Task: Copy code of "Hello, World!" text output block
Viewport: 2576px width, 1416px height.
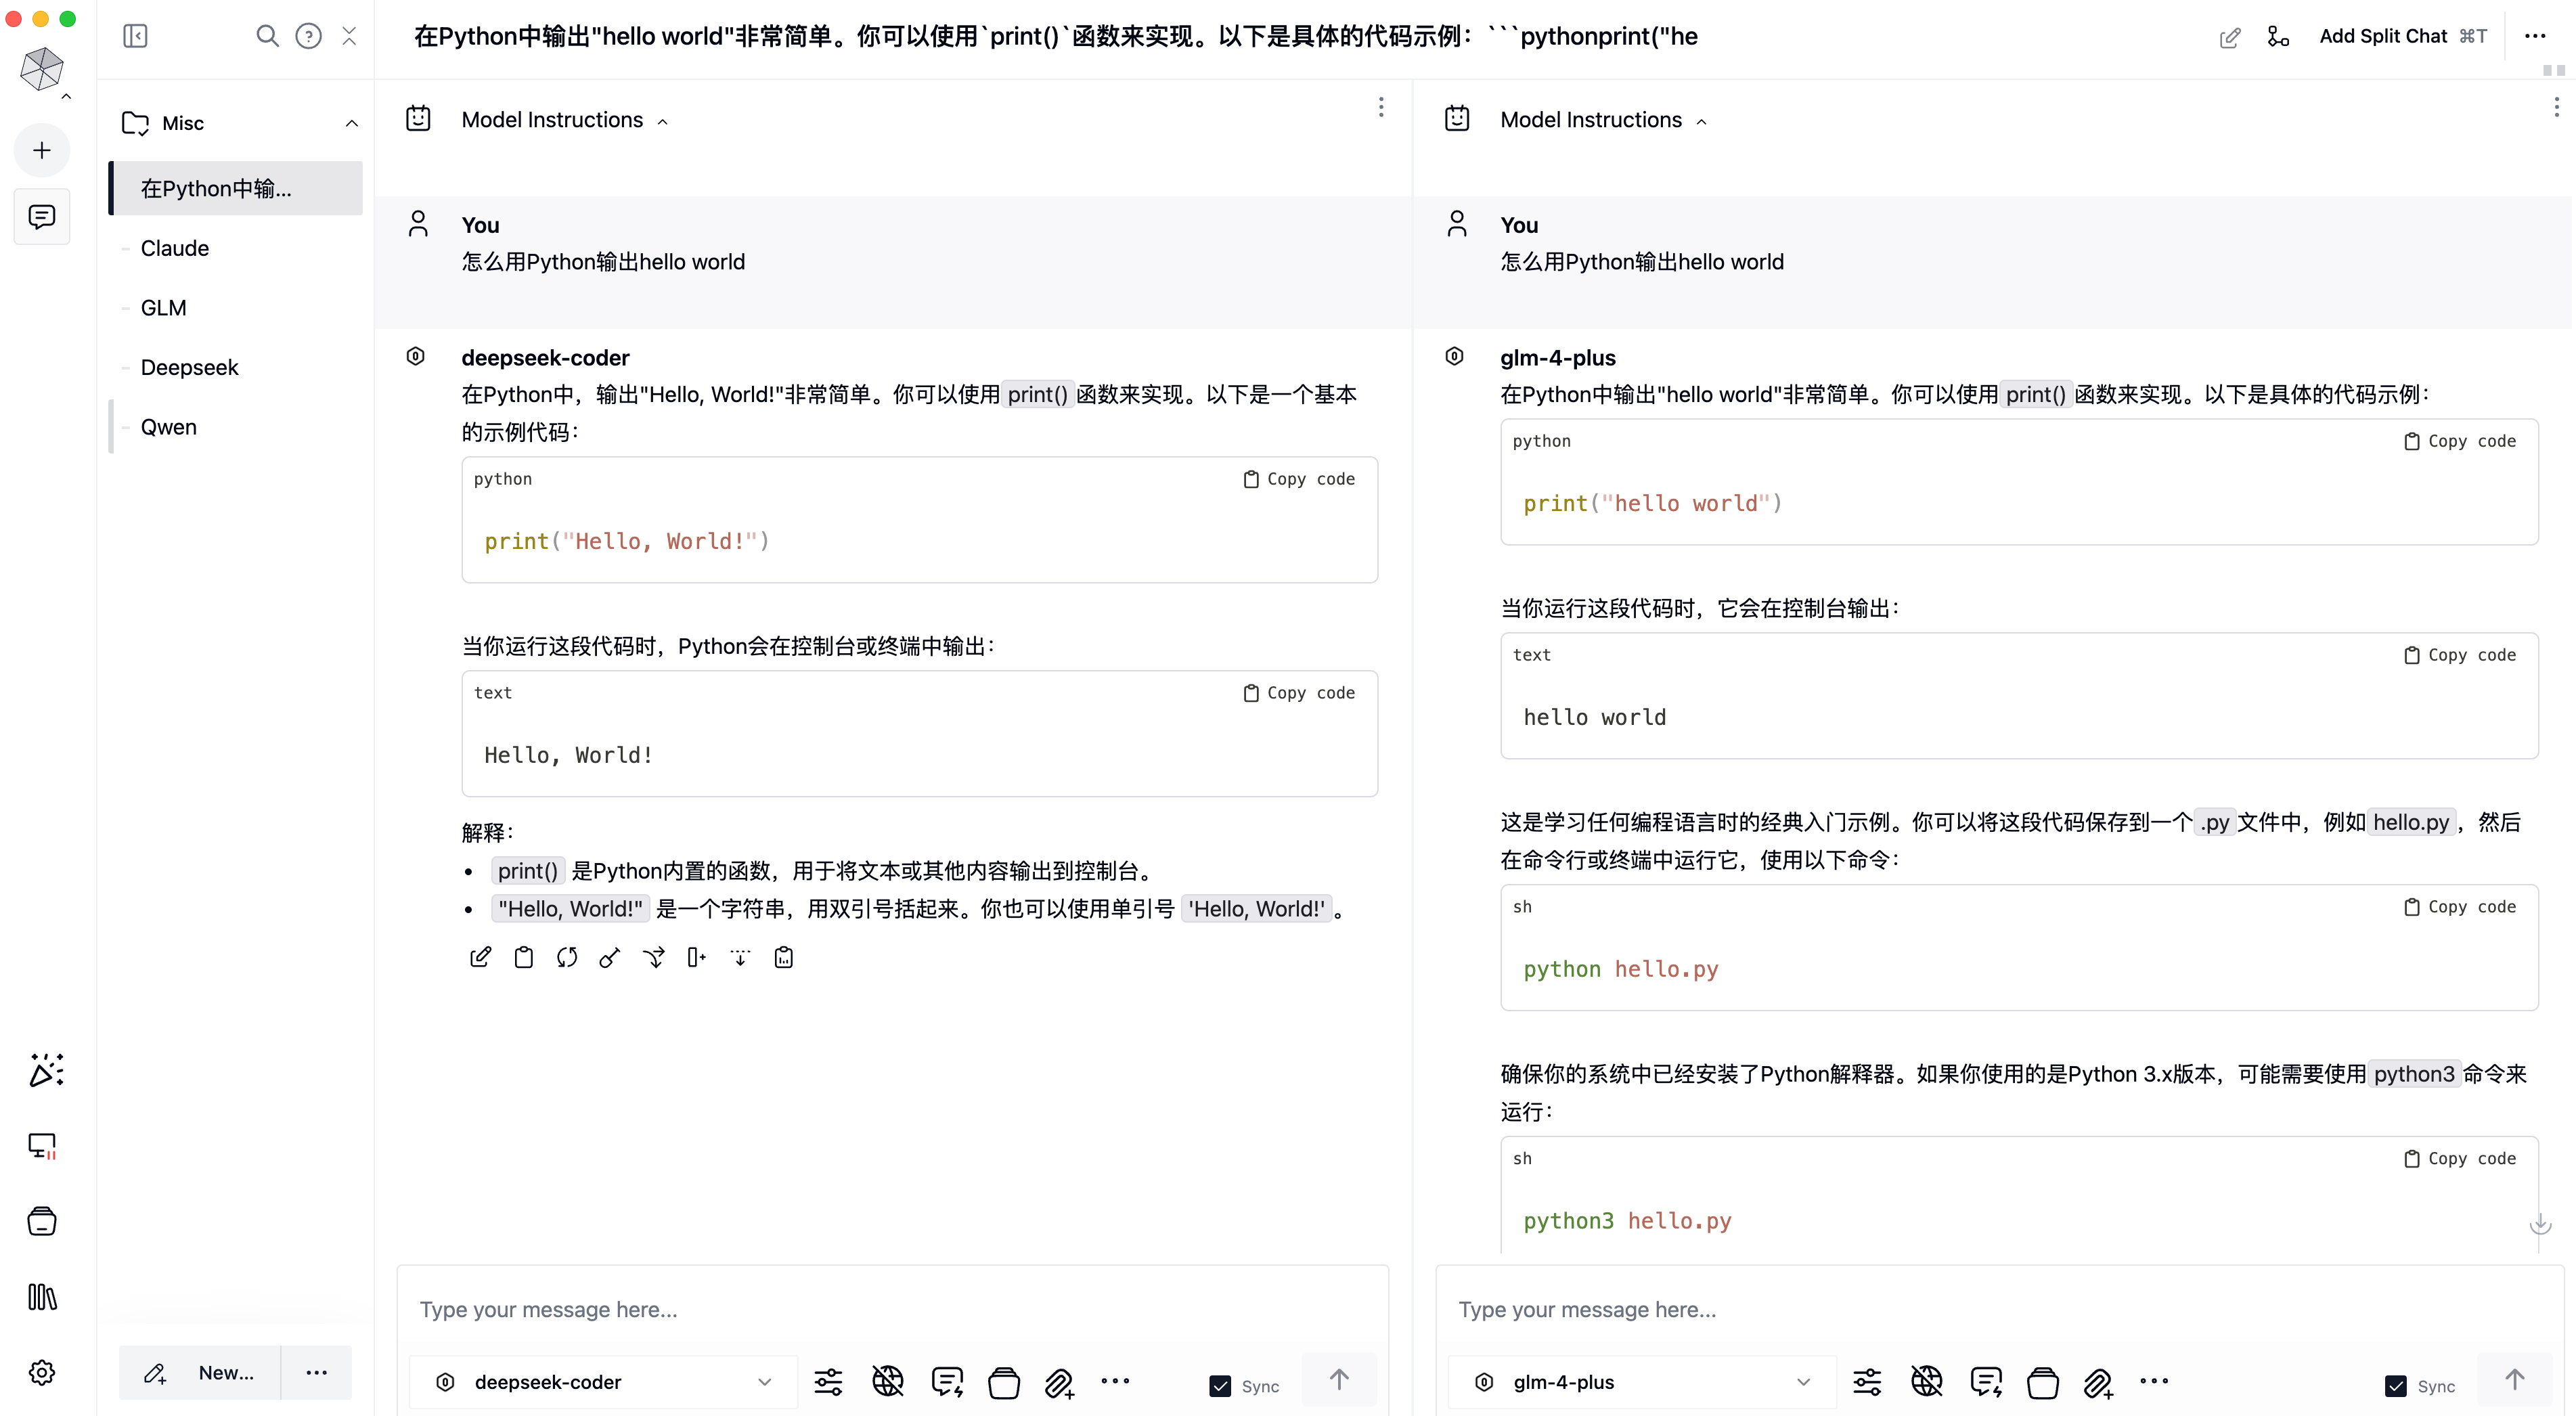Action: point(1299,693)
